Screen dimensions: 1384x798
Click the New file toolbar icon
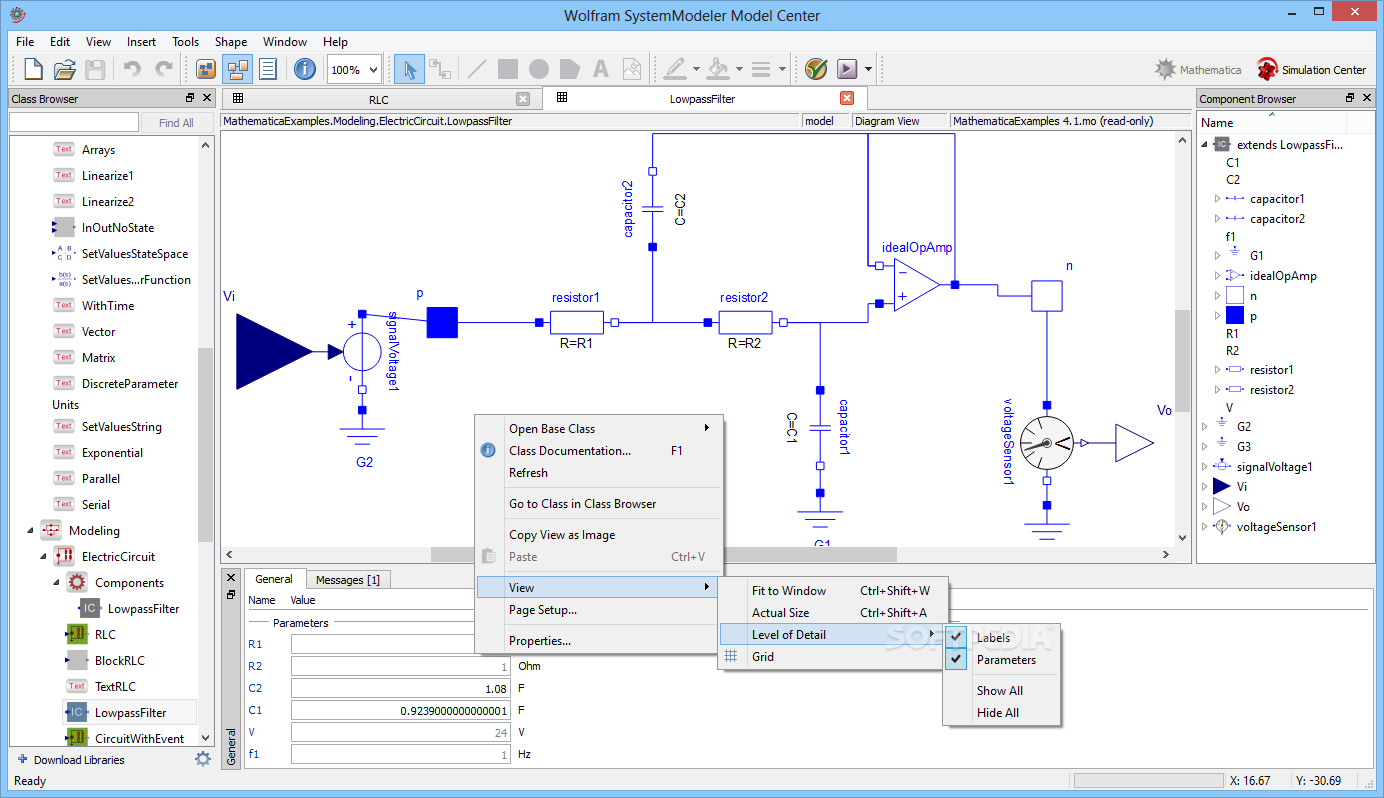click(x=33, y=69)
